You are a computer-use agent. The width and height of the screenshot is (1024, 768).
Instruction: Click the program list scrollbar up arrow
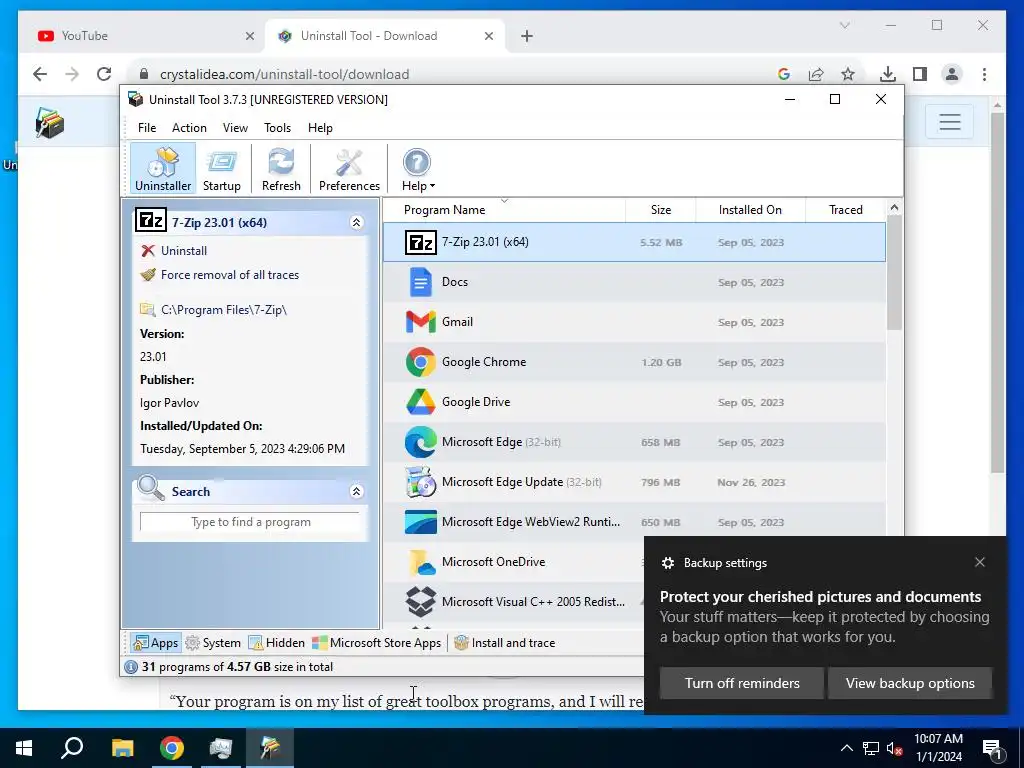tap(894, 208)
